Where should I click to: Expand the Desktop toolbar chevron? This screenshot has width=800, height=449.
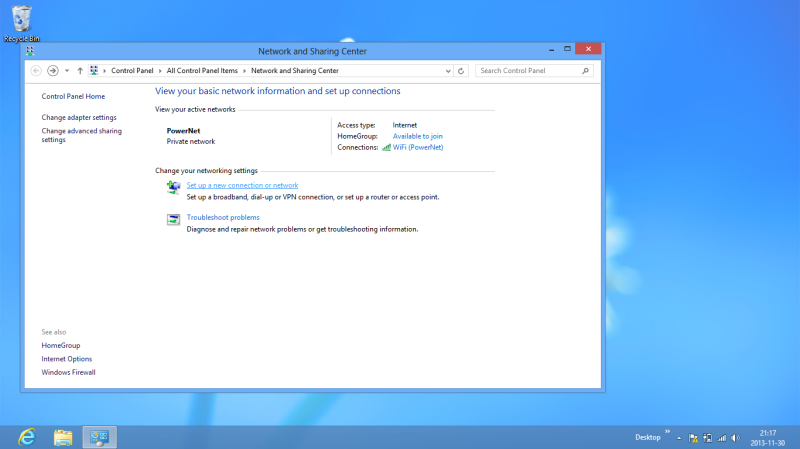click(667, 432)
